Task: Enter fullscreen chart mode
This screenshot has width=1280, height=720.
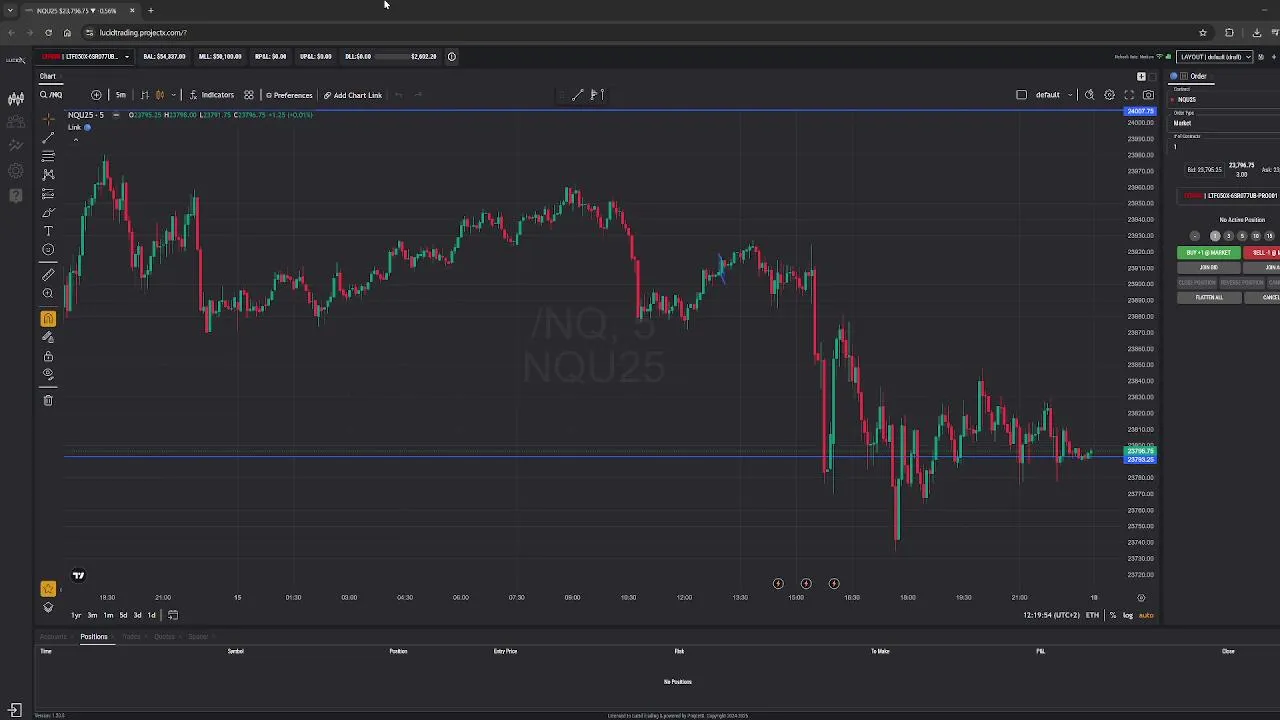Action: click(1129, 95)
